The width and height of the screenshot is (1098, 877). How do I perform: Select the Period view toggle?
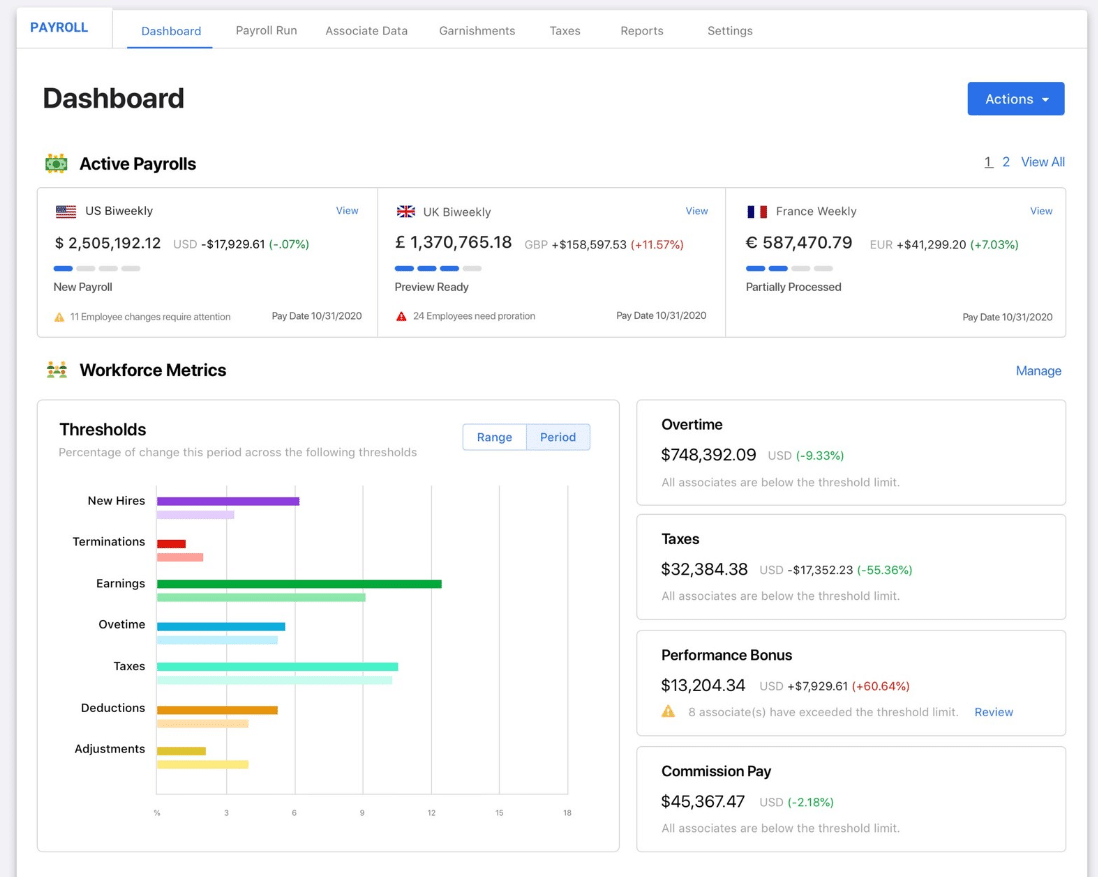558,437
